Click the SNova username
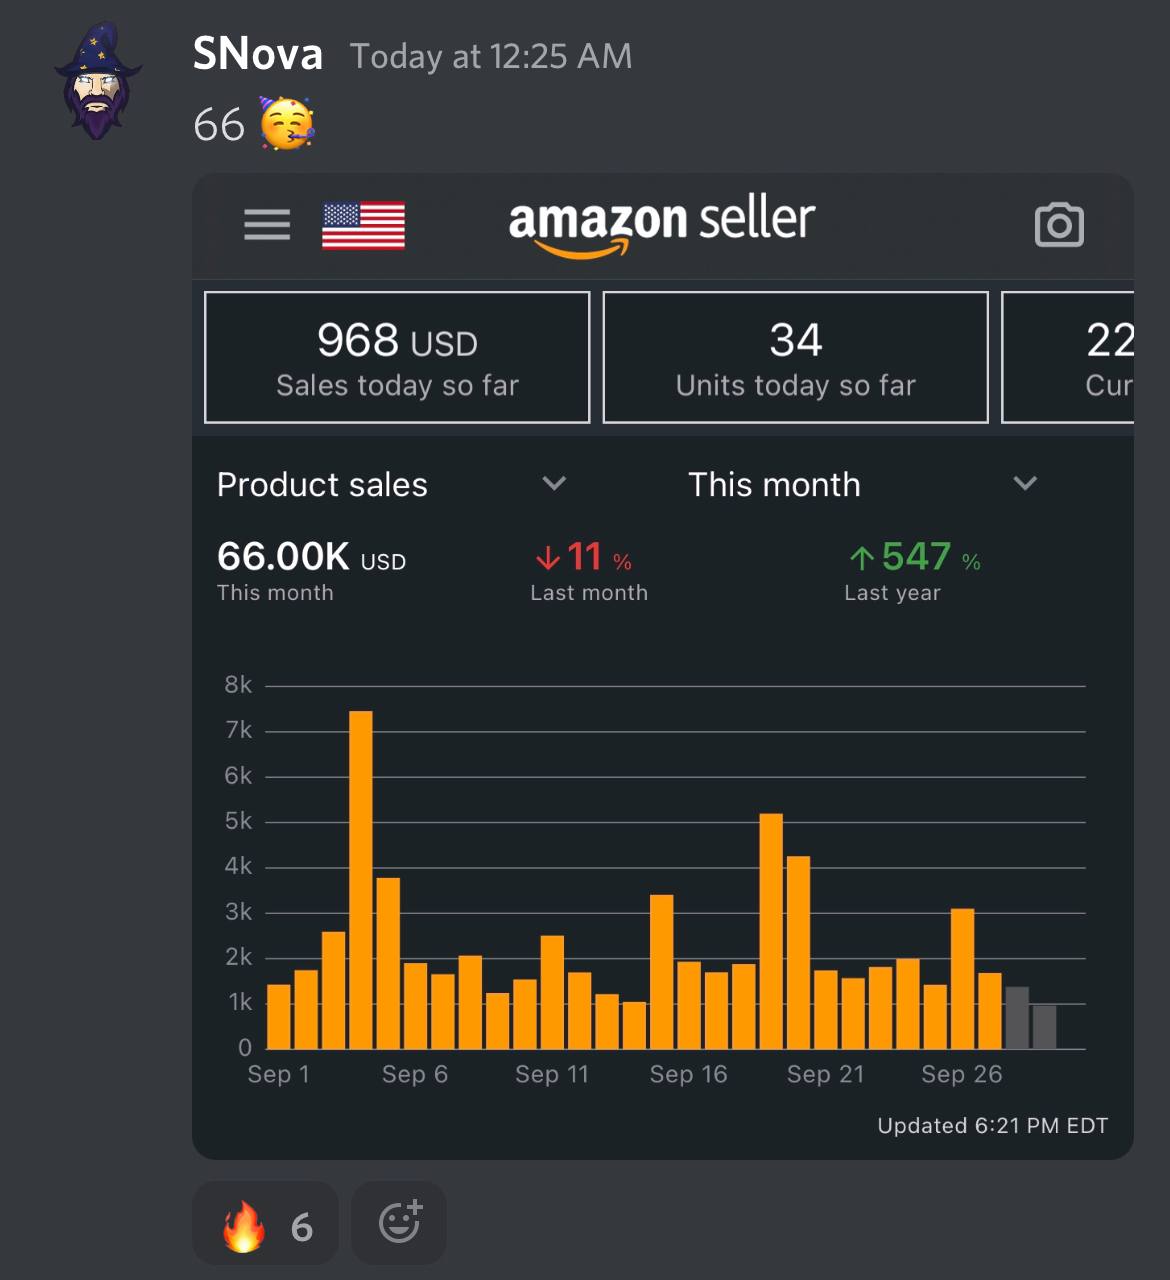The height and width of the screenshot is (1280, 1170). (x=258, y=54)
